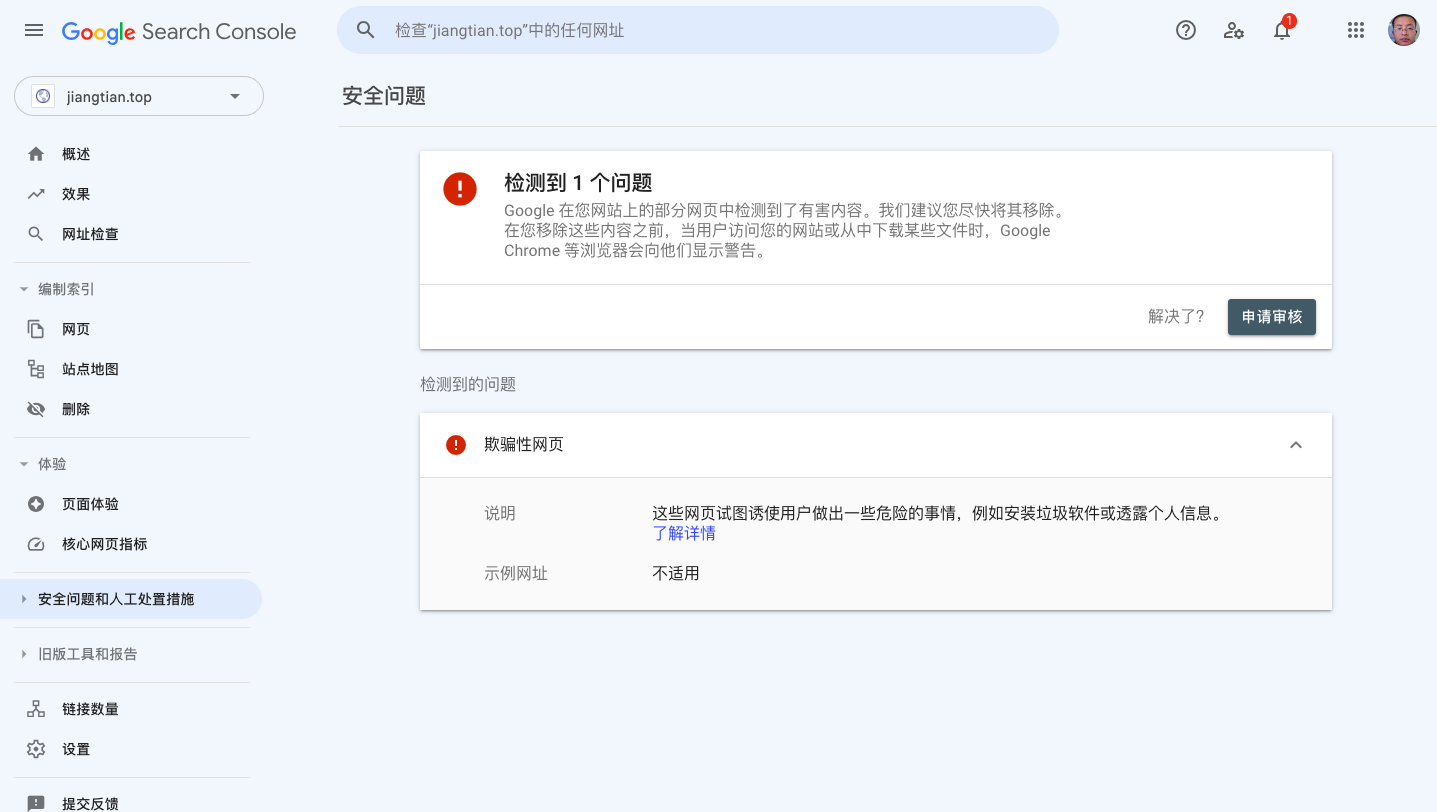Collapse the 欺骗性网页 issue panel chevron
The width and height of the screenshot is (1437, 812).
tap(1296, 445)
